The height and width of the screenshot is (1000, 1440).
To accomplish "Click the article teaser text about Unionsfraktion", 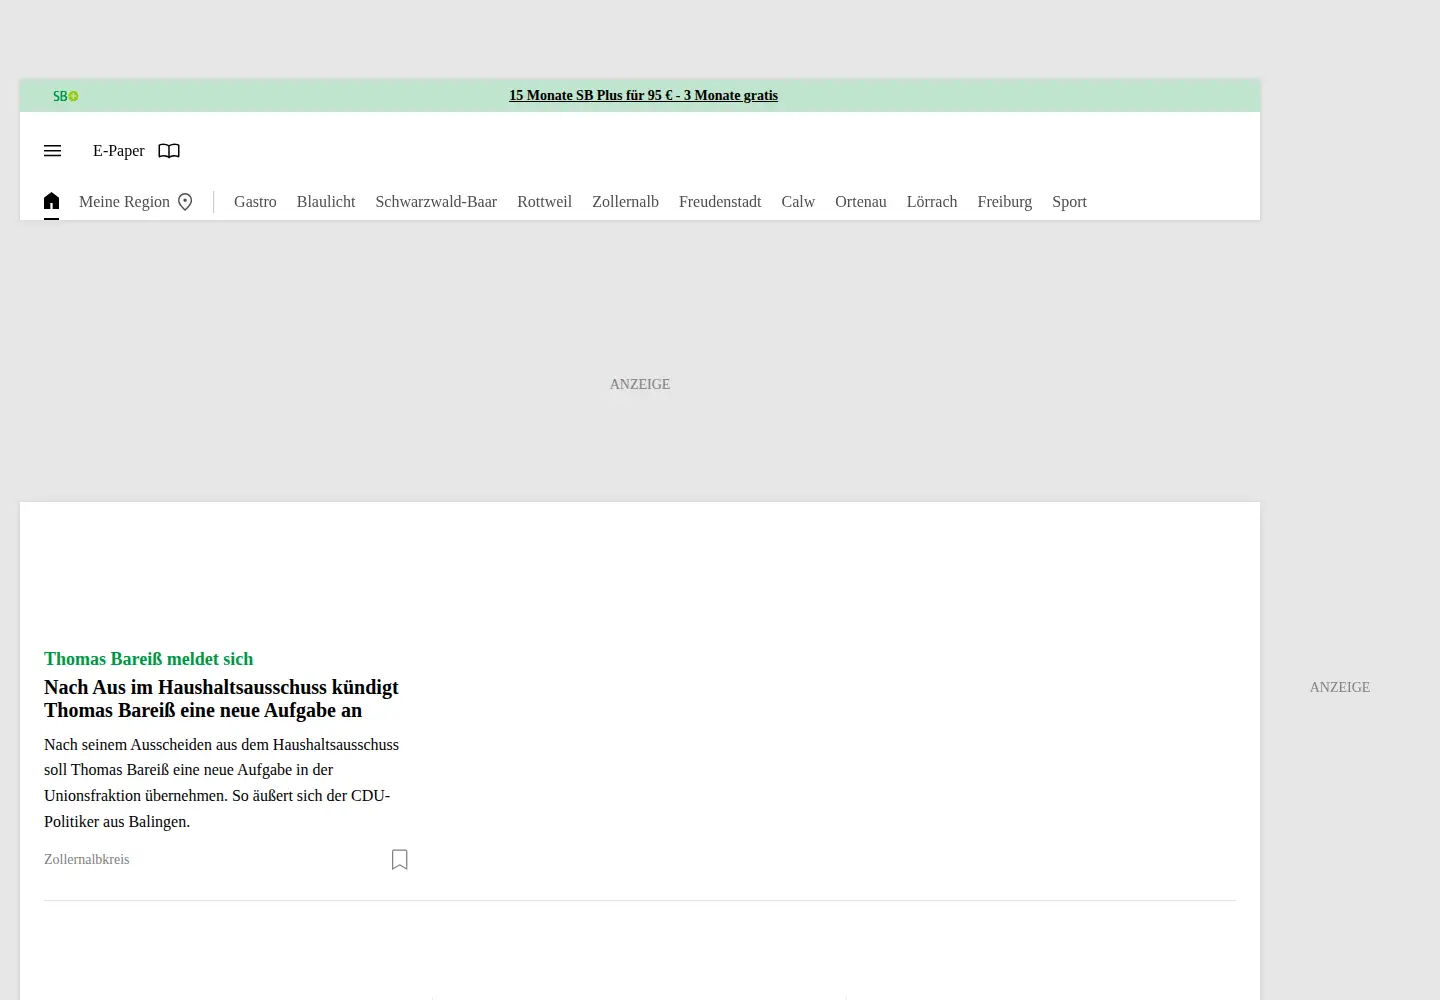I will coord(221,783).
